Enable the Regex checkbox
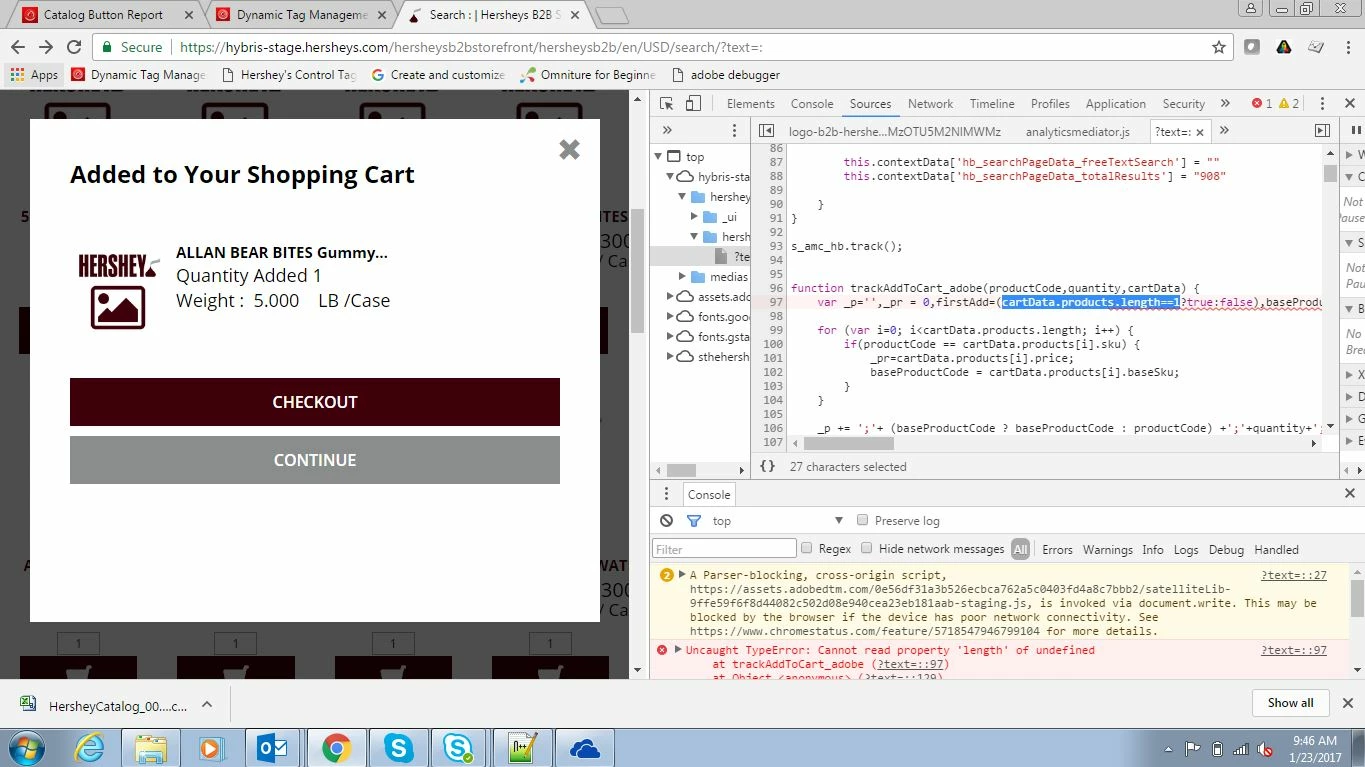1365x767 pixels. pos(807,548)
